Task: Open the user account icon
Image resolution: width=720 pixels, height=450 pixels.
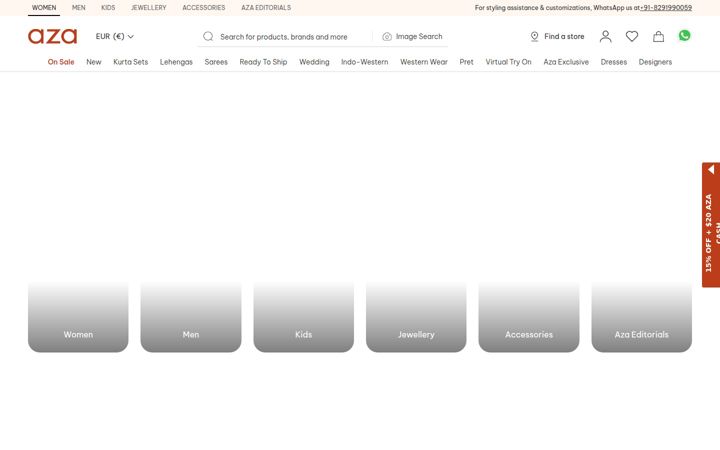Action: [x=605, y=36]
